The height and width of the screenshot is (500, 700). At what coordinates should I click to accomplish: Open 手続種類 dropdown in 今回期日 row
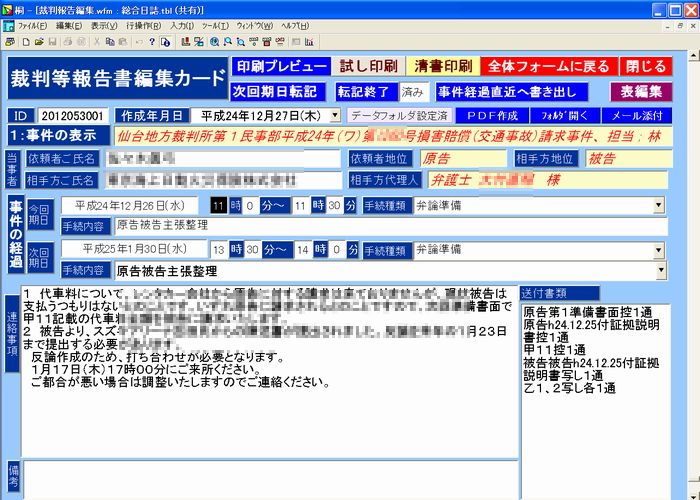[x=659, y=205]
